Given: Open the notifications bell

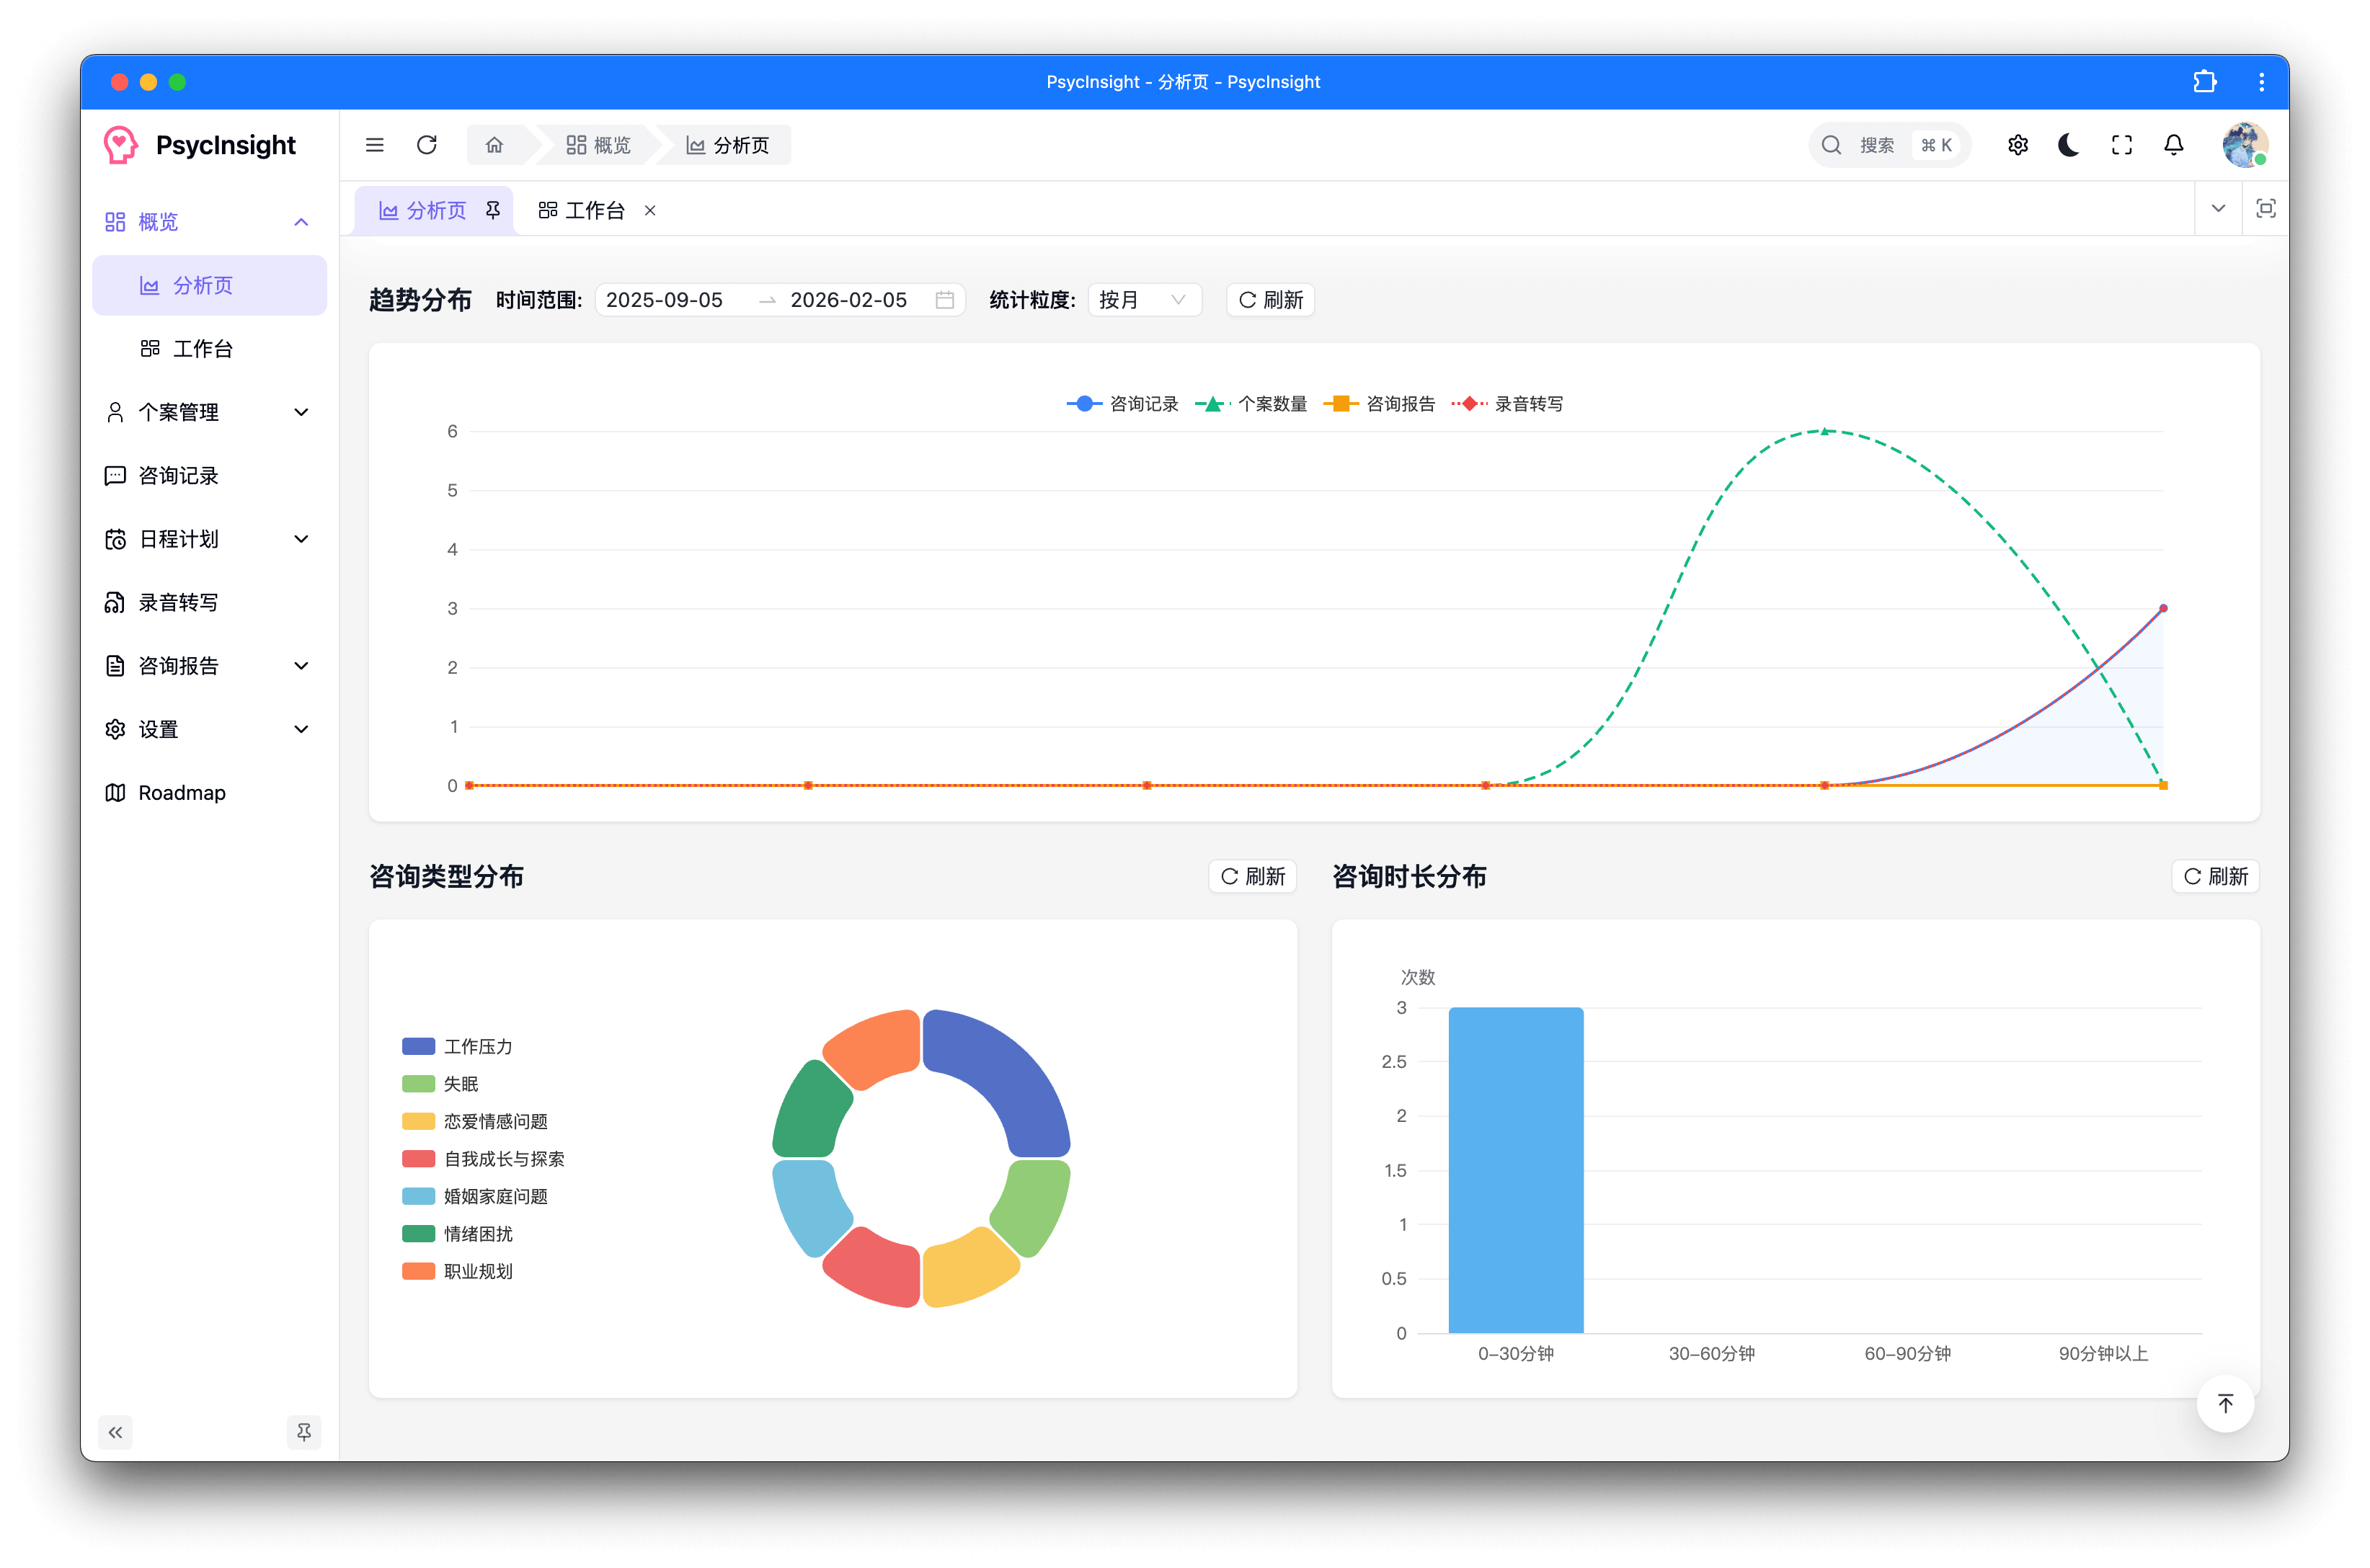Looking at the screenshot, I should (2174, 145).
